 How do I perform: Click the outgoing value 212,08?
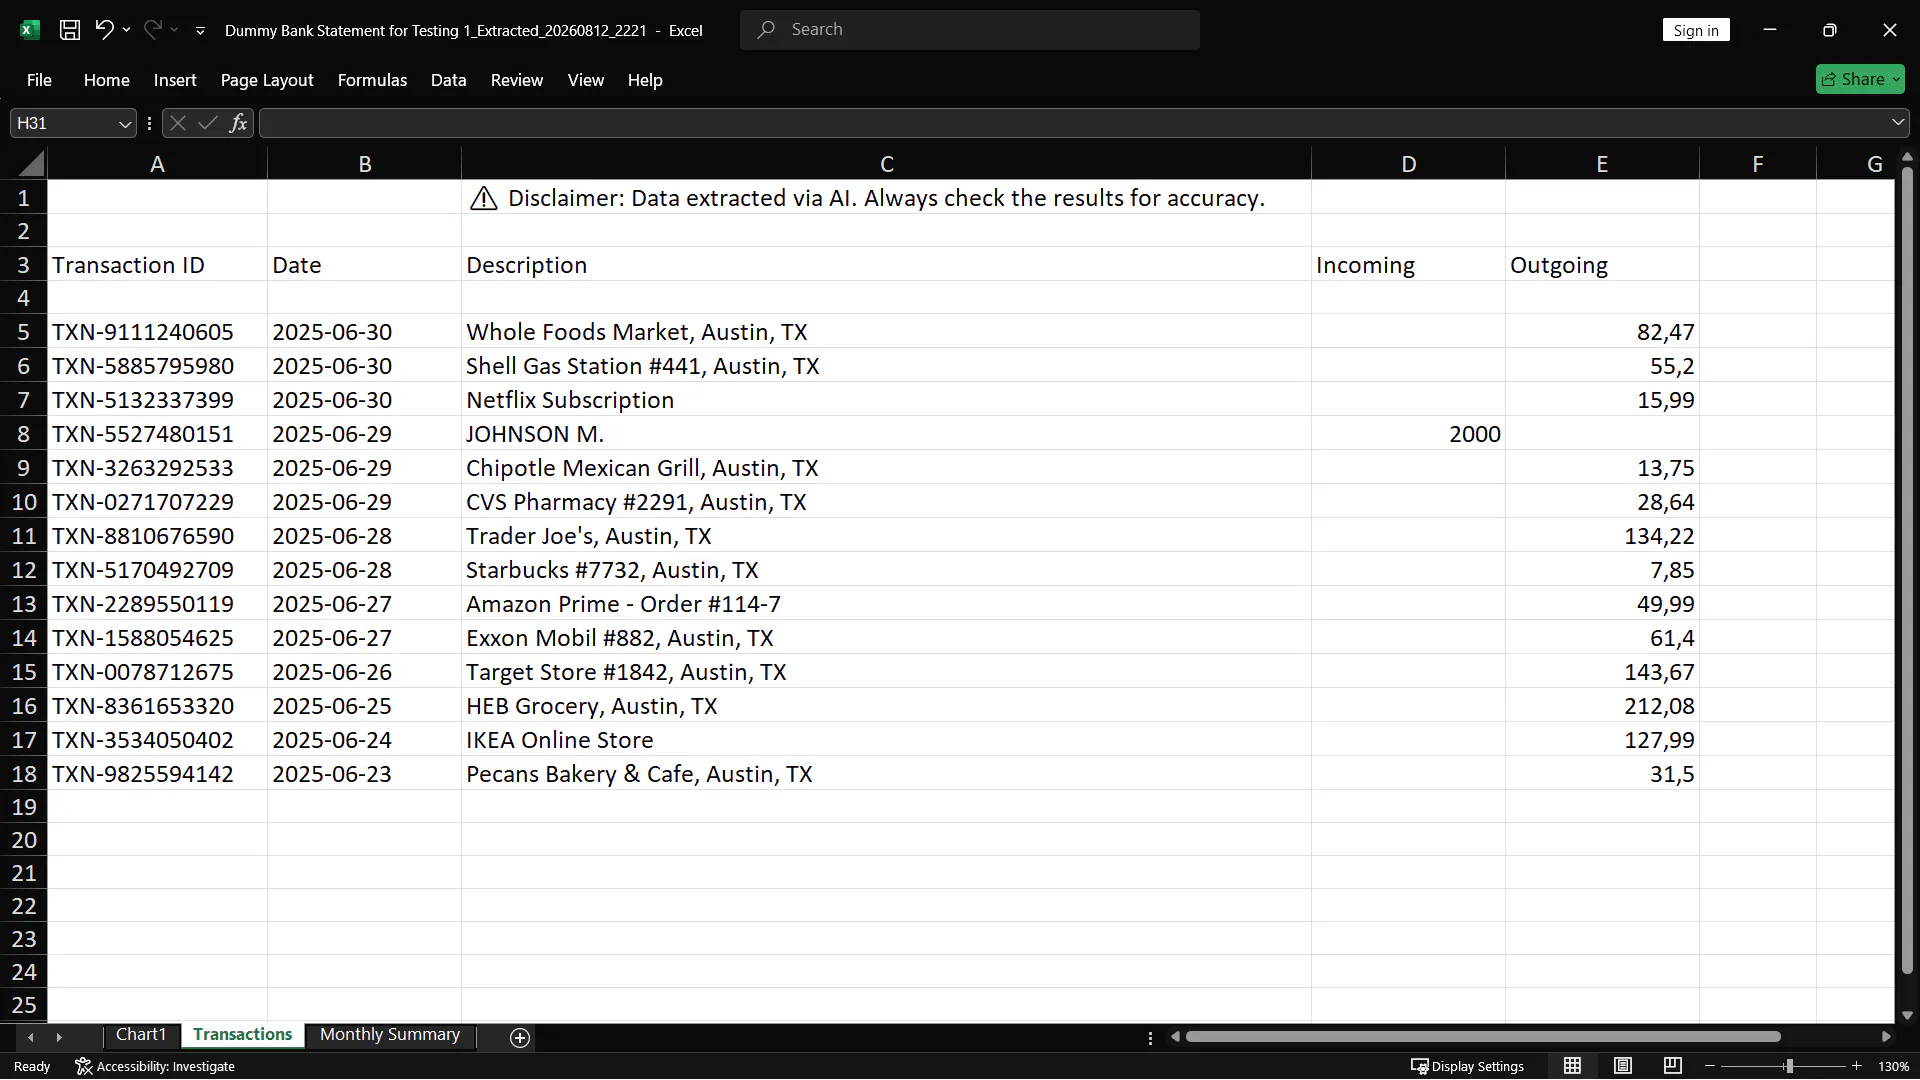[x=1602, y=706]
